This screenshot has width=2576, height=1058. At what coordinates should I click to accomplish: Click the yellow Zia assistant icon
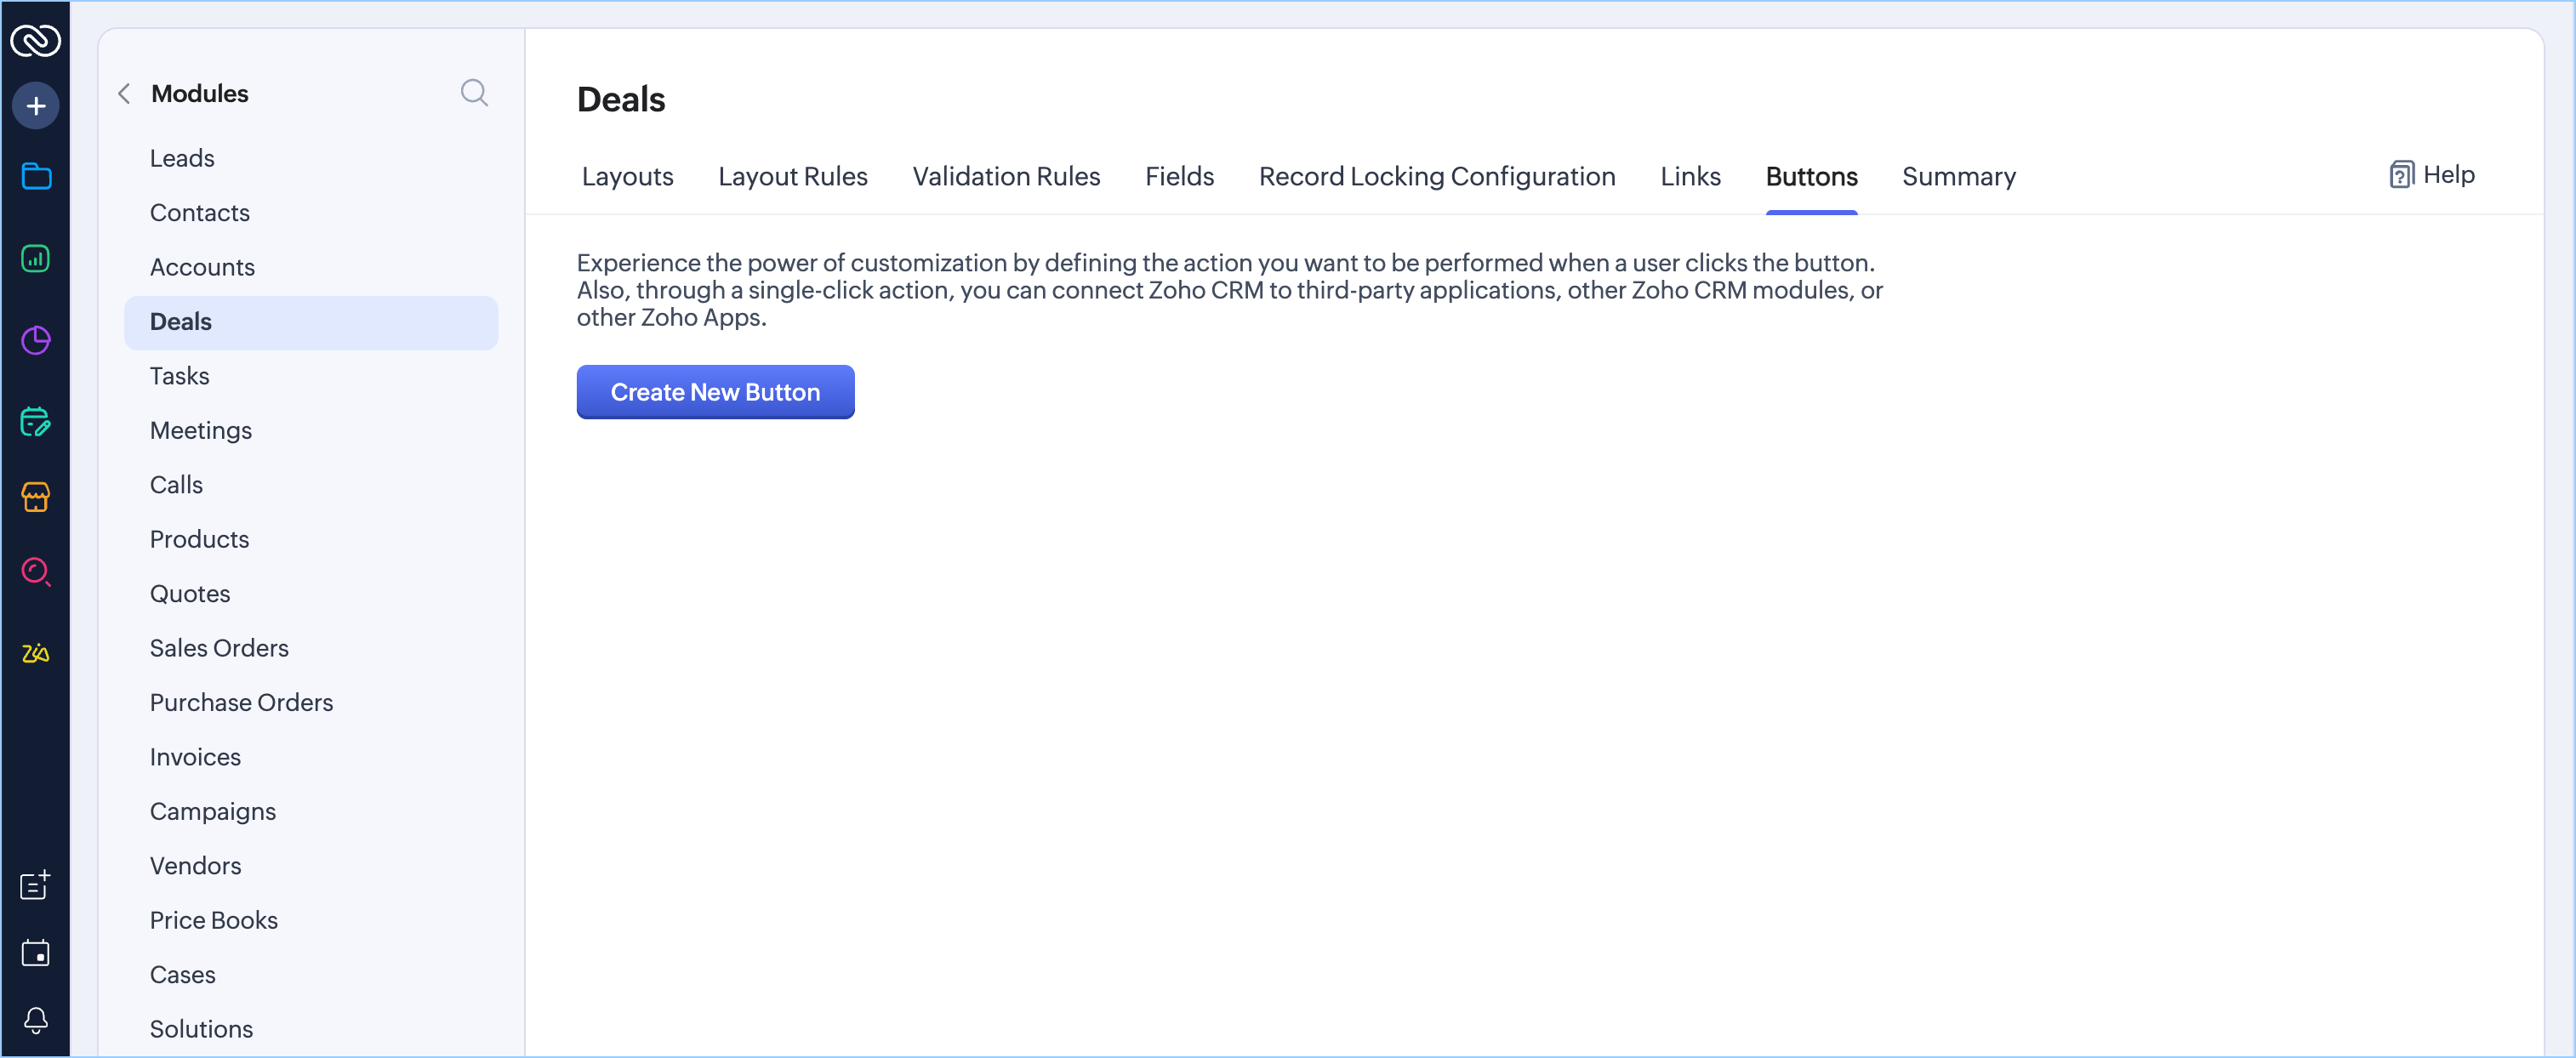point(36,653)
